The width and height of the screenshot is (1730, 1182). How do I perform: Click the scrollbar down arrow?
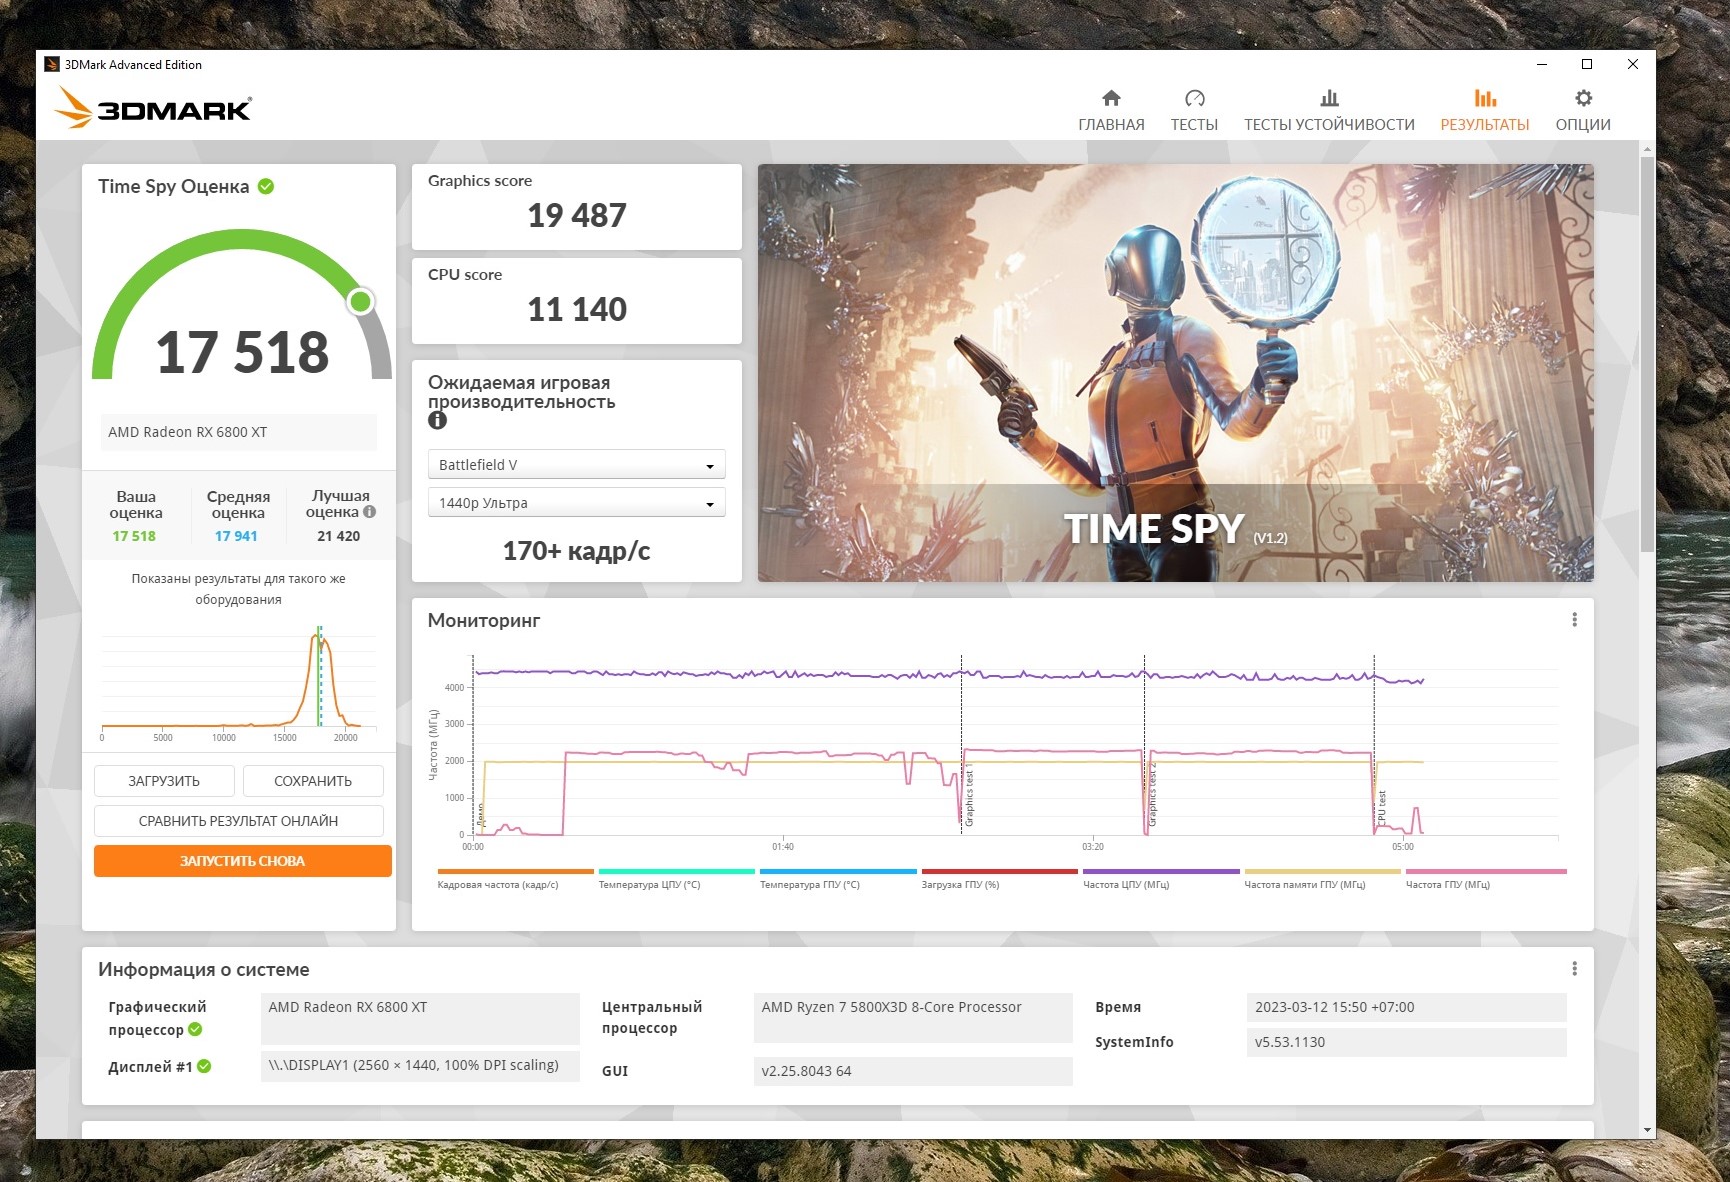(1647, 1130)
